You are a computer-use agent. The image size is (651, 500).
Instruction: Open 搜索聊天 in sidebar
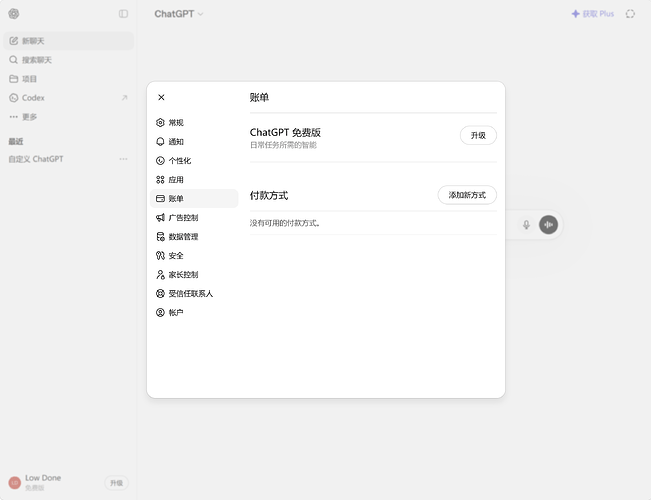69,60
